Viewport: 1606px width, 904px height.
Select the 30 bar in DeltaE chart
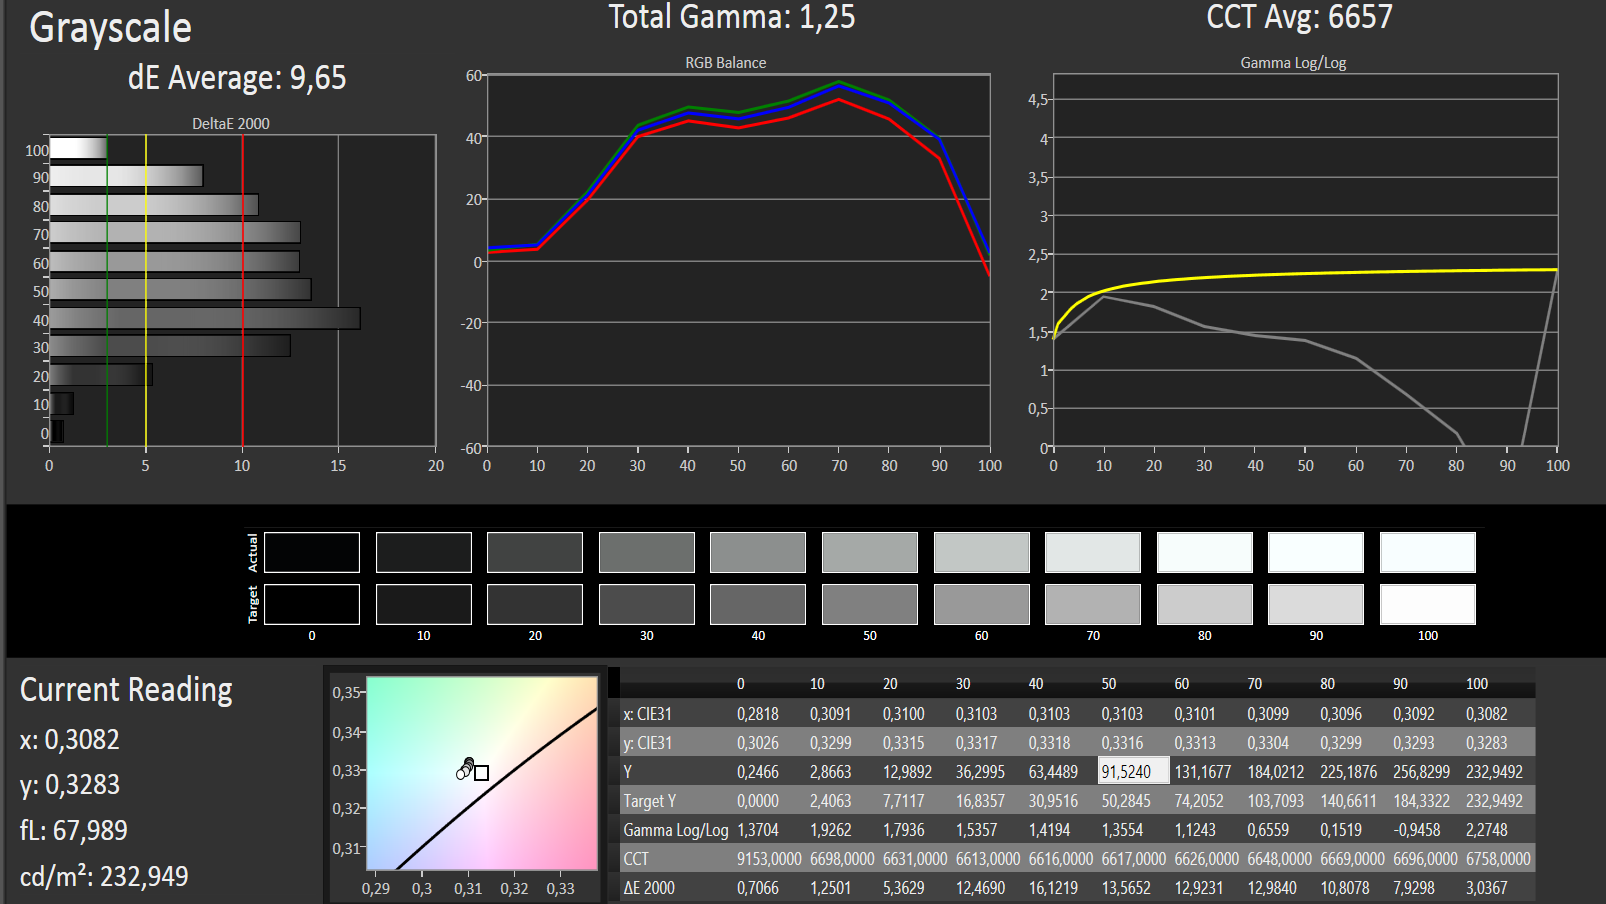click(x=170, y=346)
